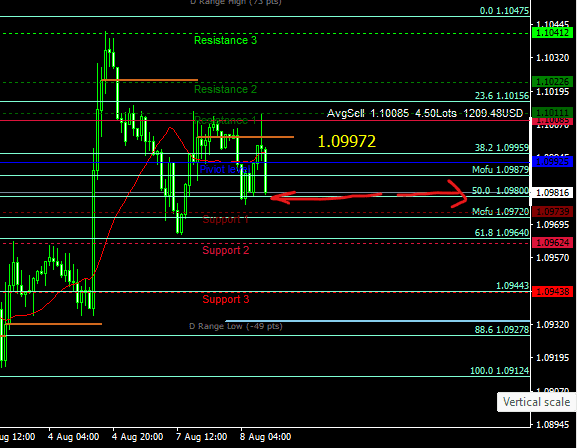Click the 38.2 1.09959 Fibonacci label

[502, 148]
